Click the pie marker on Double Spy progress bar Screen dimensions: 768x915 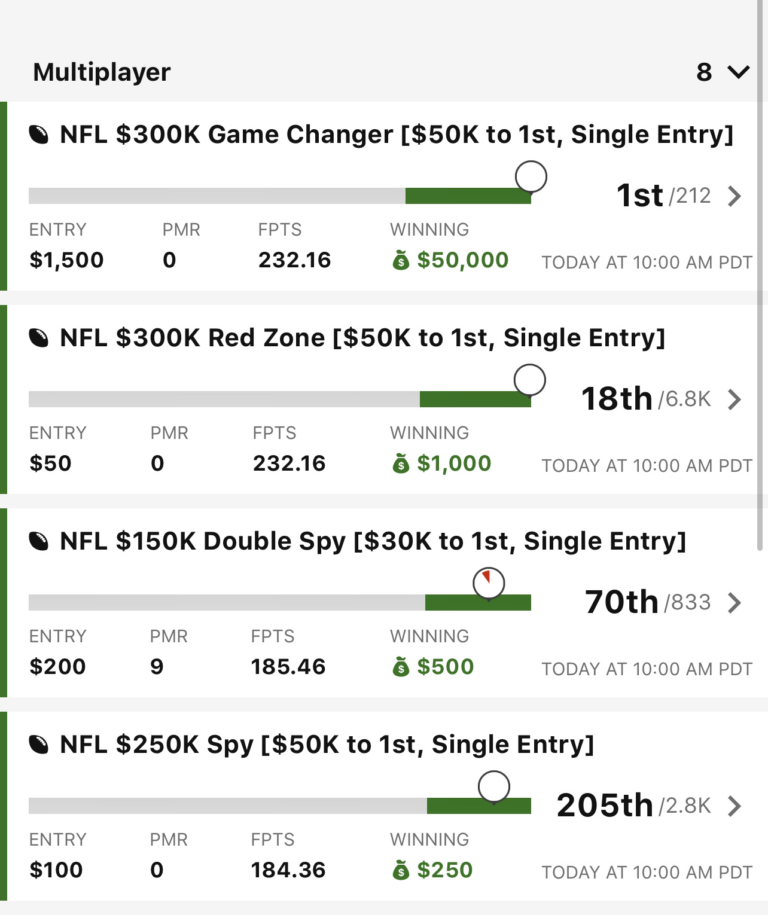(488, 582)
